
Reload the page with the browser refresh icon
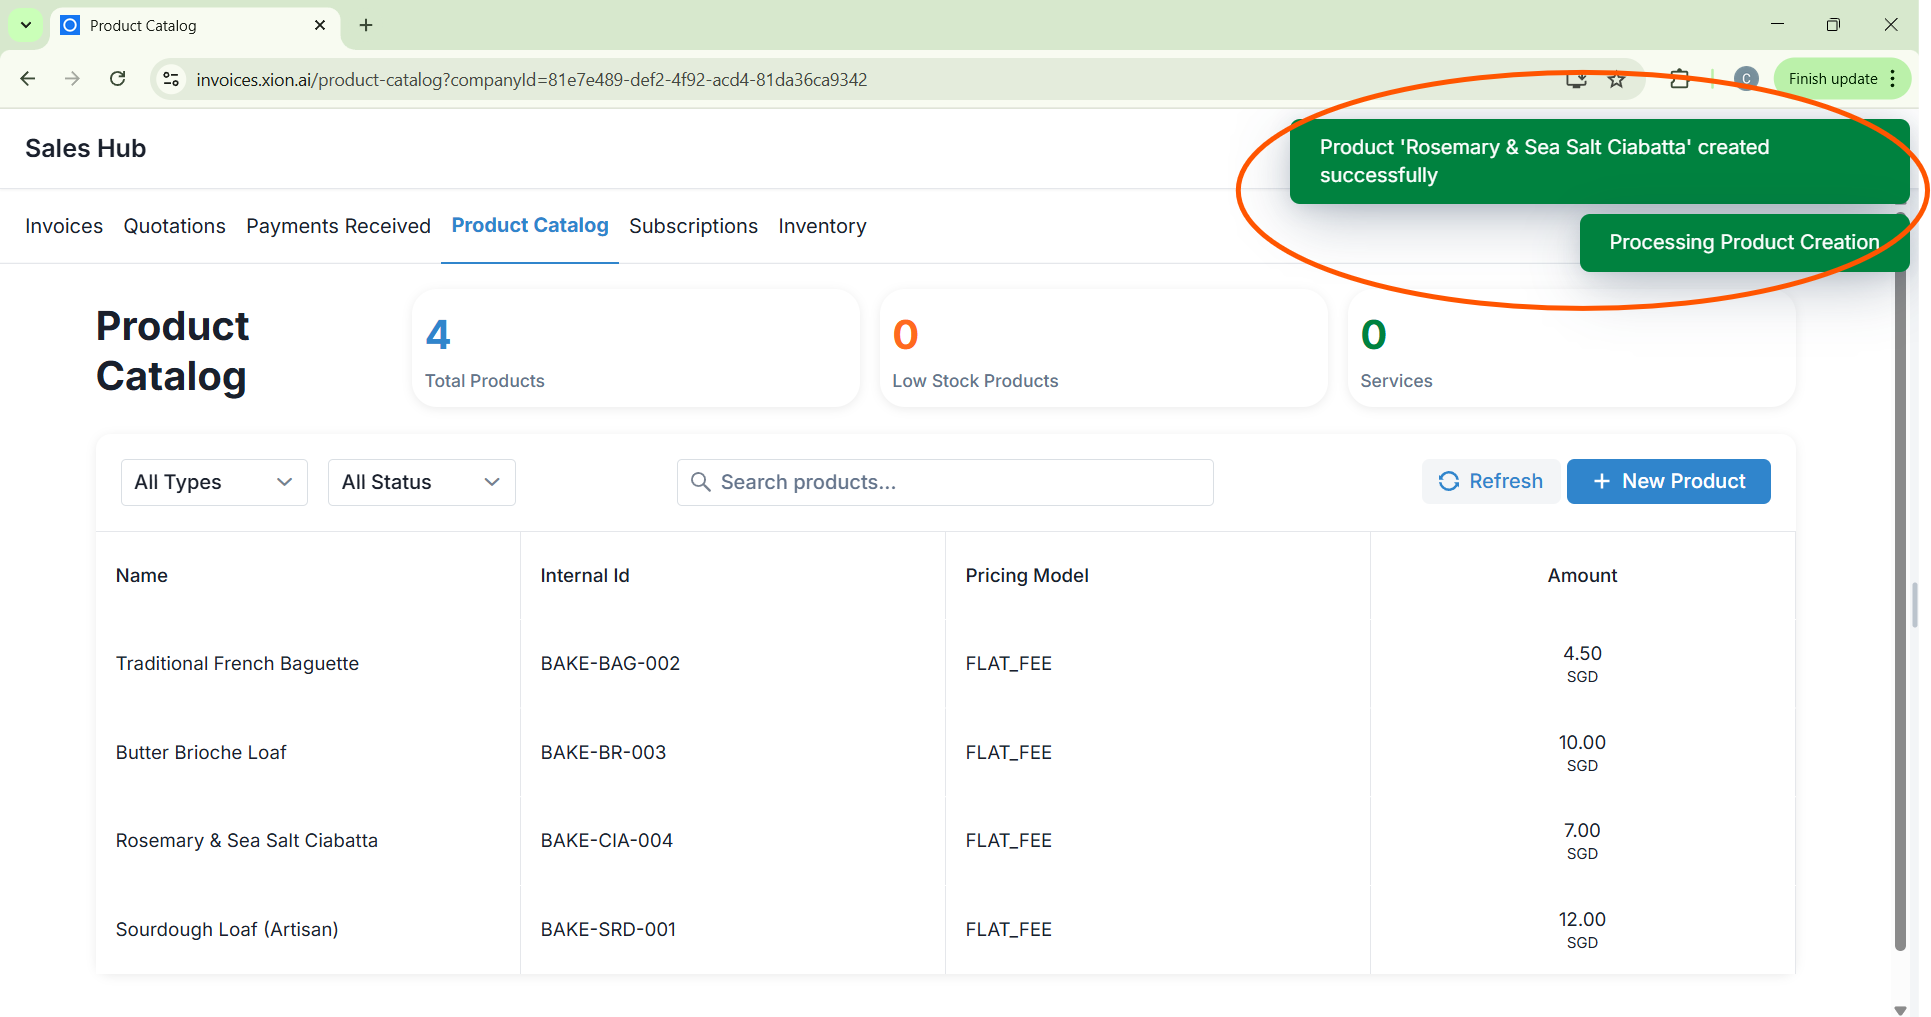pyautogui.click(x=117, y=79)
